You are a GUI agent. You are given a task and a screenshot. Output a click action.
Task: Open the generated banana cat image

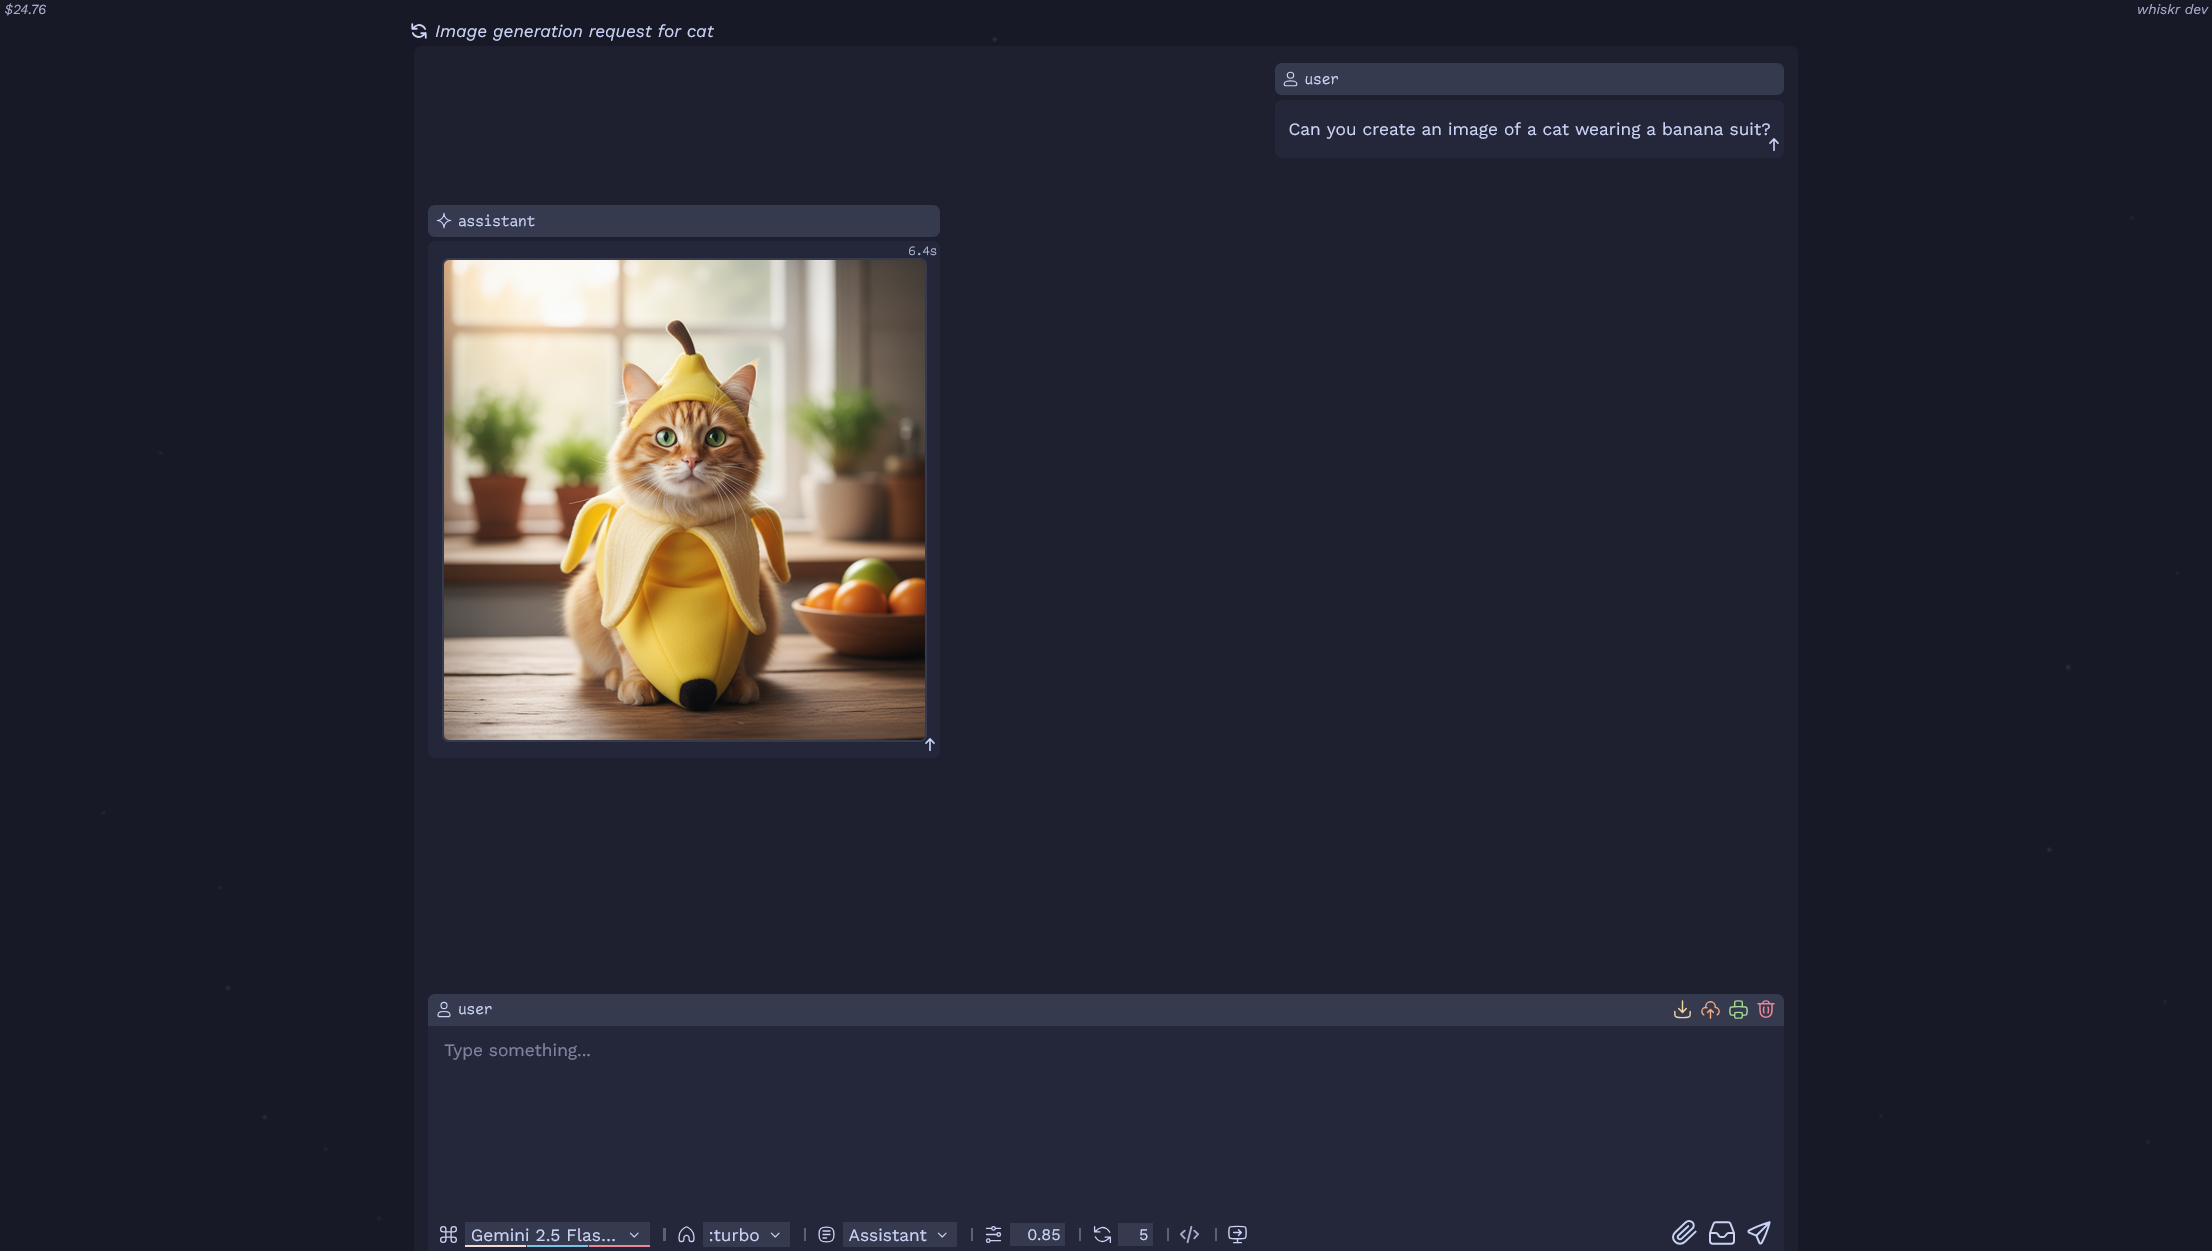(x=684, y=500)
